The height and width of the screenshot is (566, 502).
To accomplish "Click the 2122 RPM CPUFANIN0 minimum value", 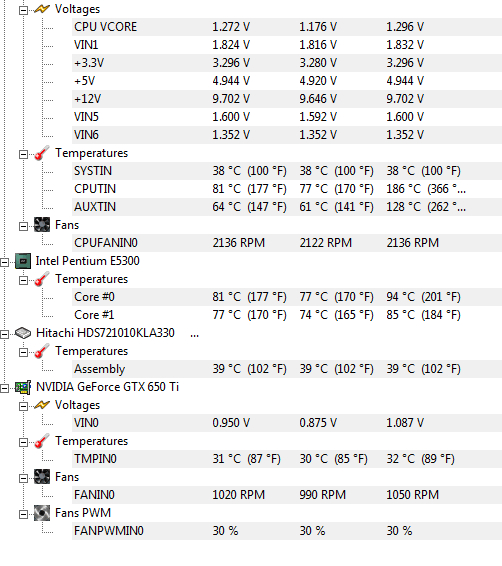I will tap(326, 243).
